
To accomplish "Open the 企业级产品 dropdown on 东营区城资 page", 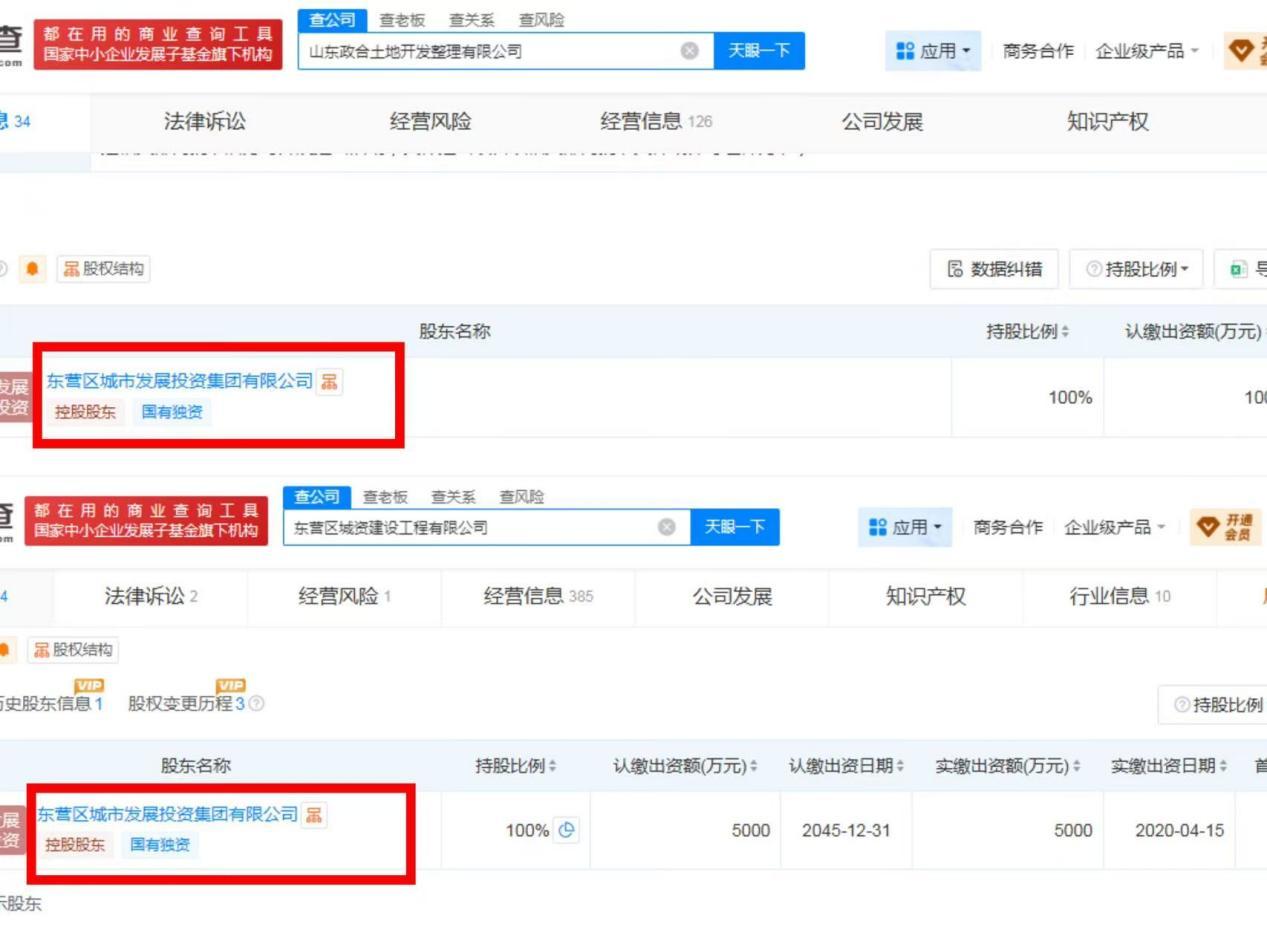I will [x=1115, y=527].
